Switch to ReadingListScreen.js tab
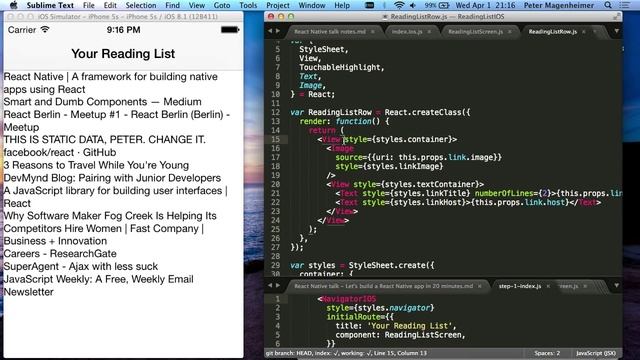 pos(476,31)
